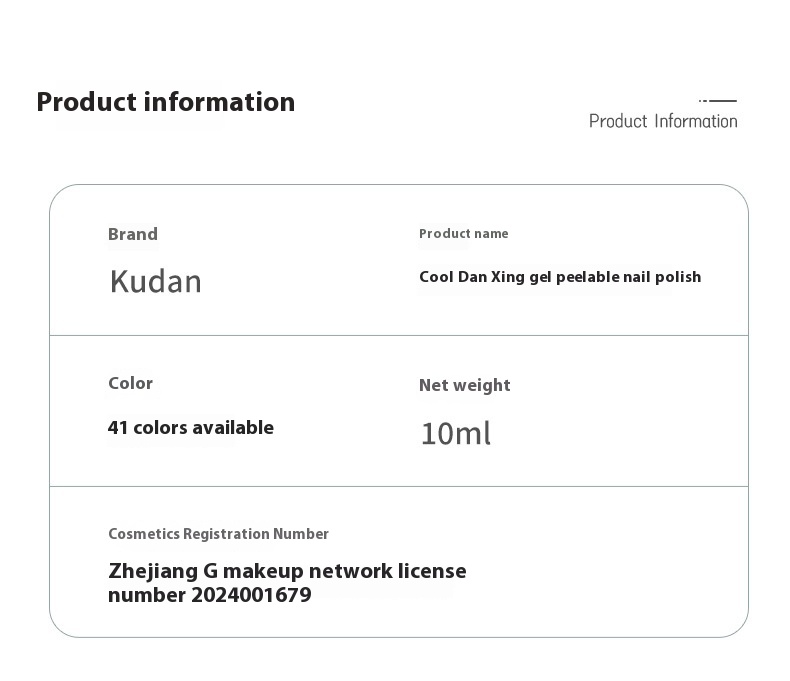Click the divider line beneath the Brand row

pos(398,335)
